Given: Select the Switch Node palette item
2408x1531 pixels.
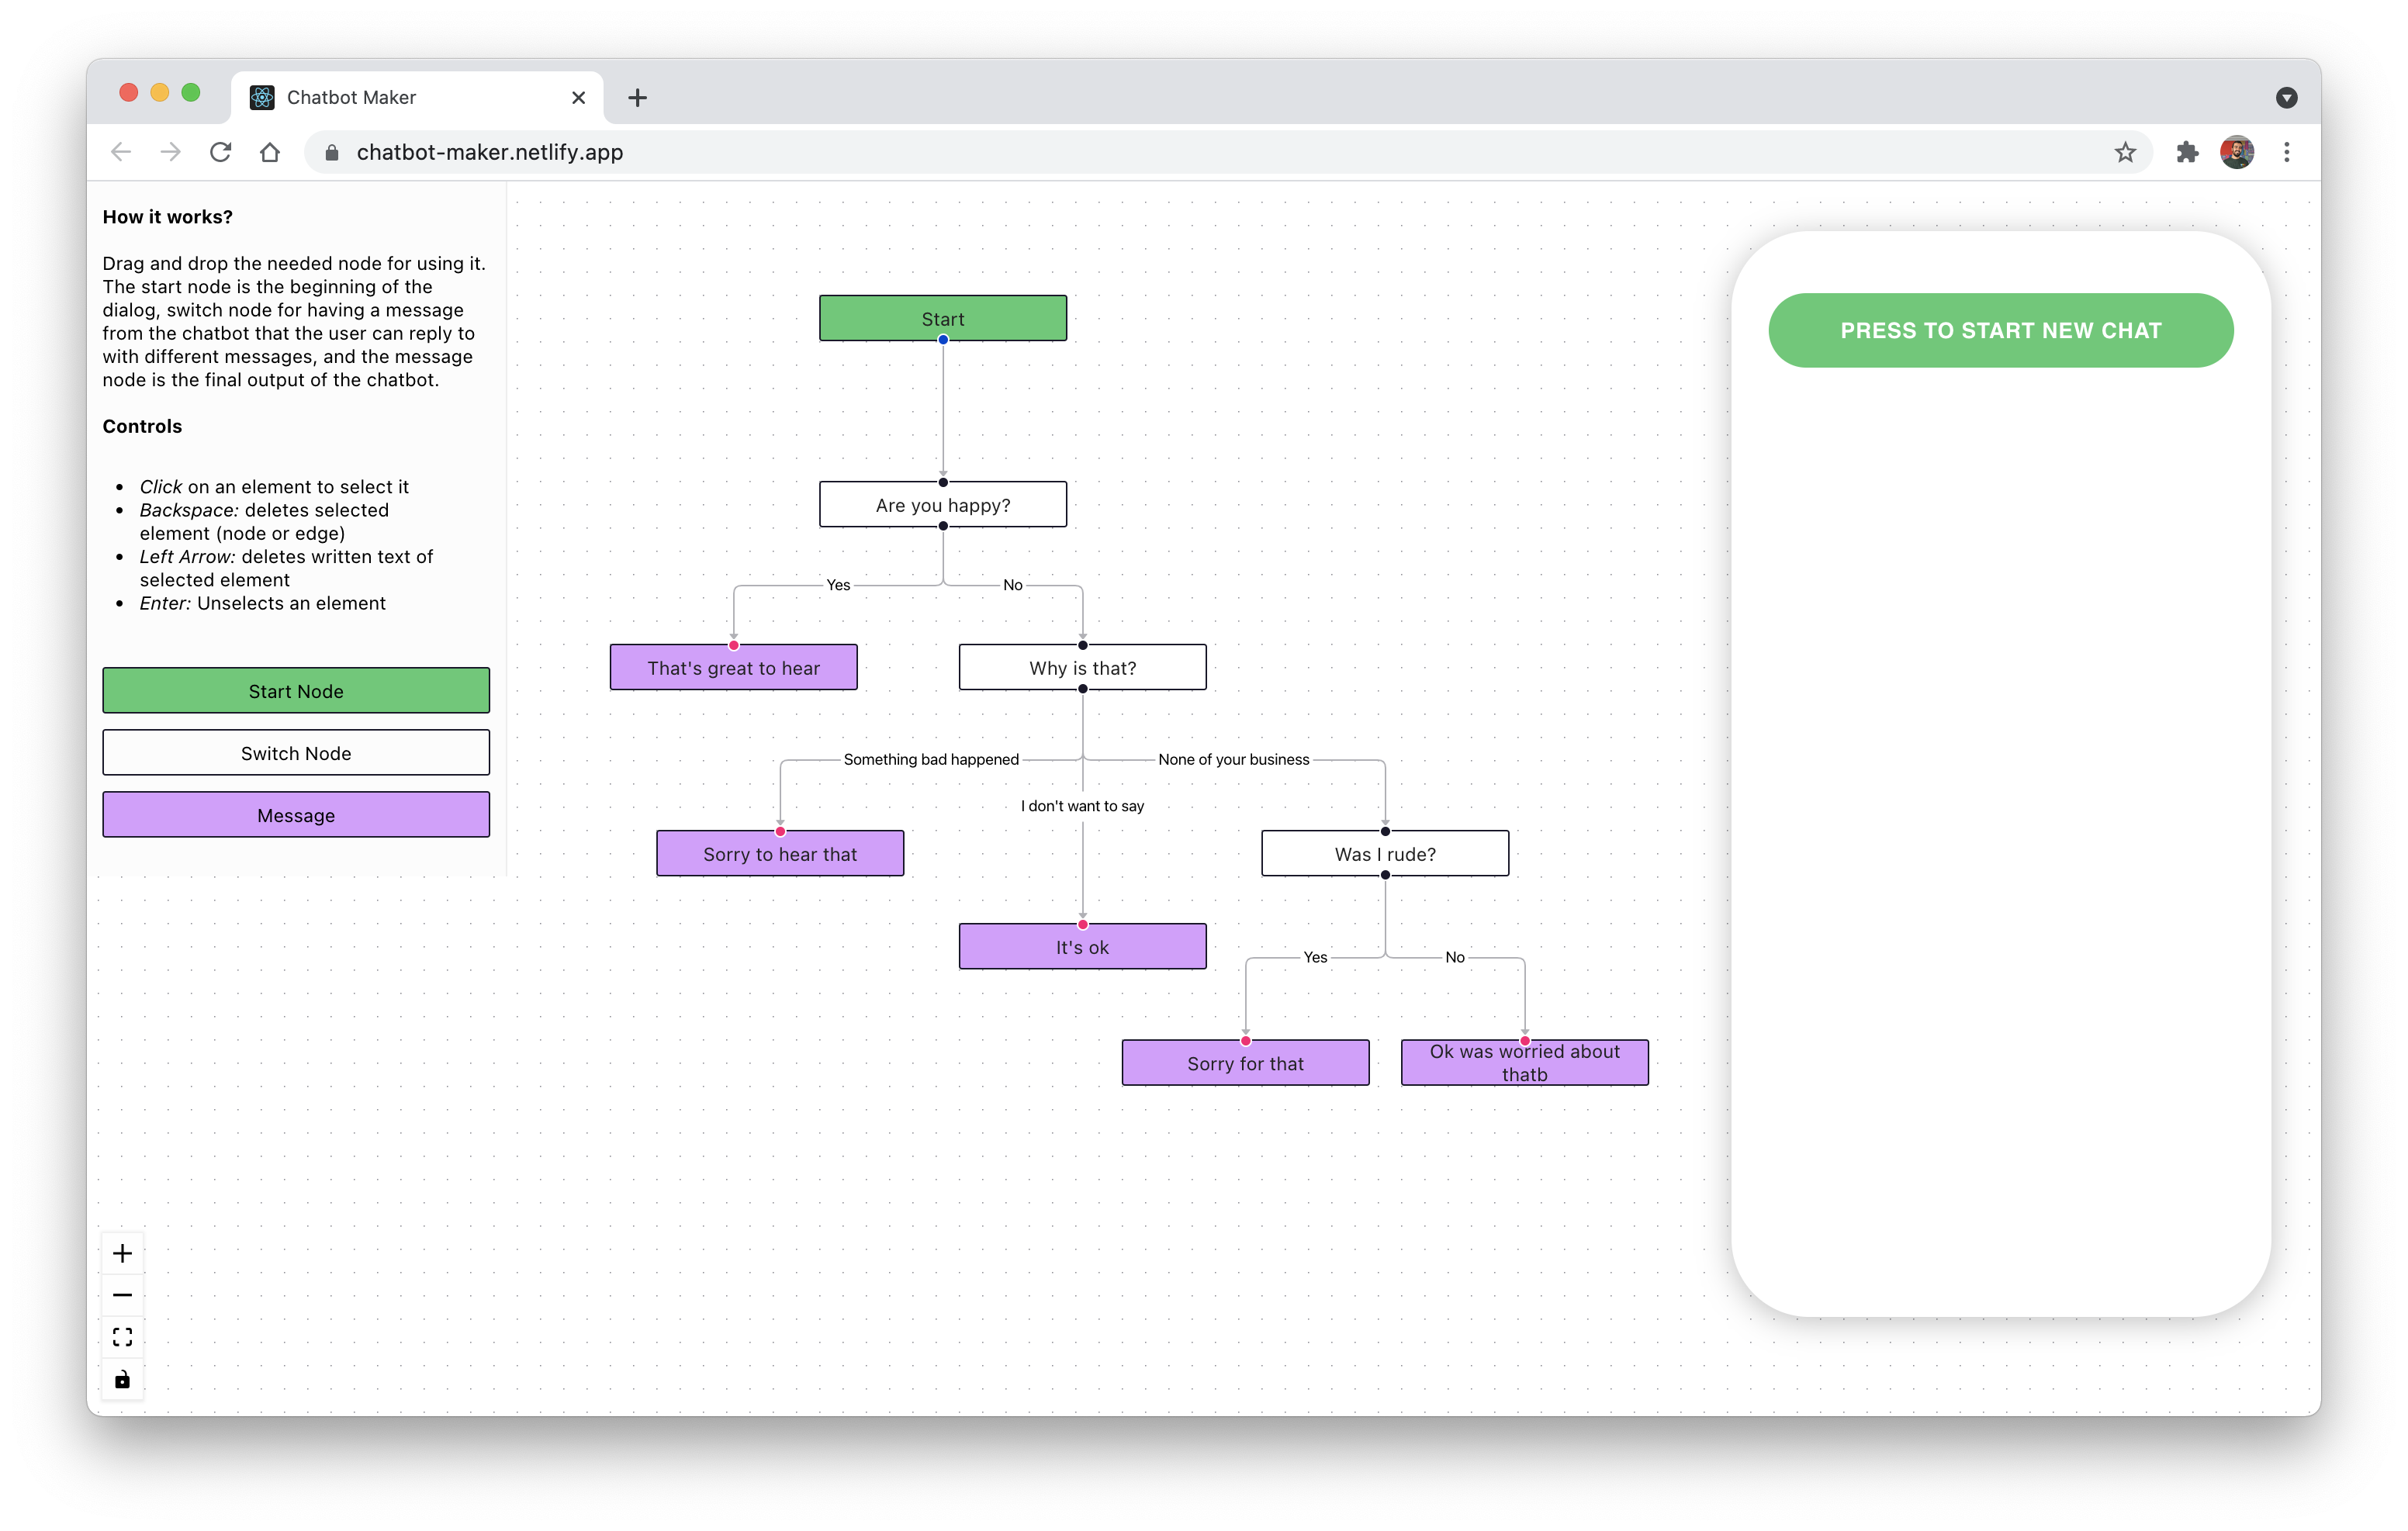Looking at the screenshot, I should tap(296, 753).
